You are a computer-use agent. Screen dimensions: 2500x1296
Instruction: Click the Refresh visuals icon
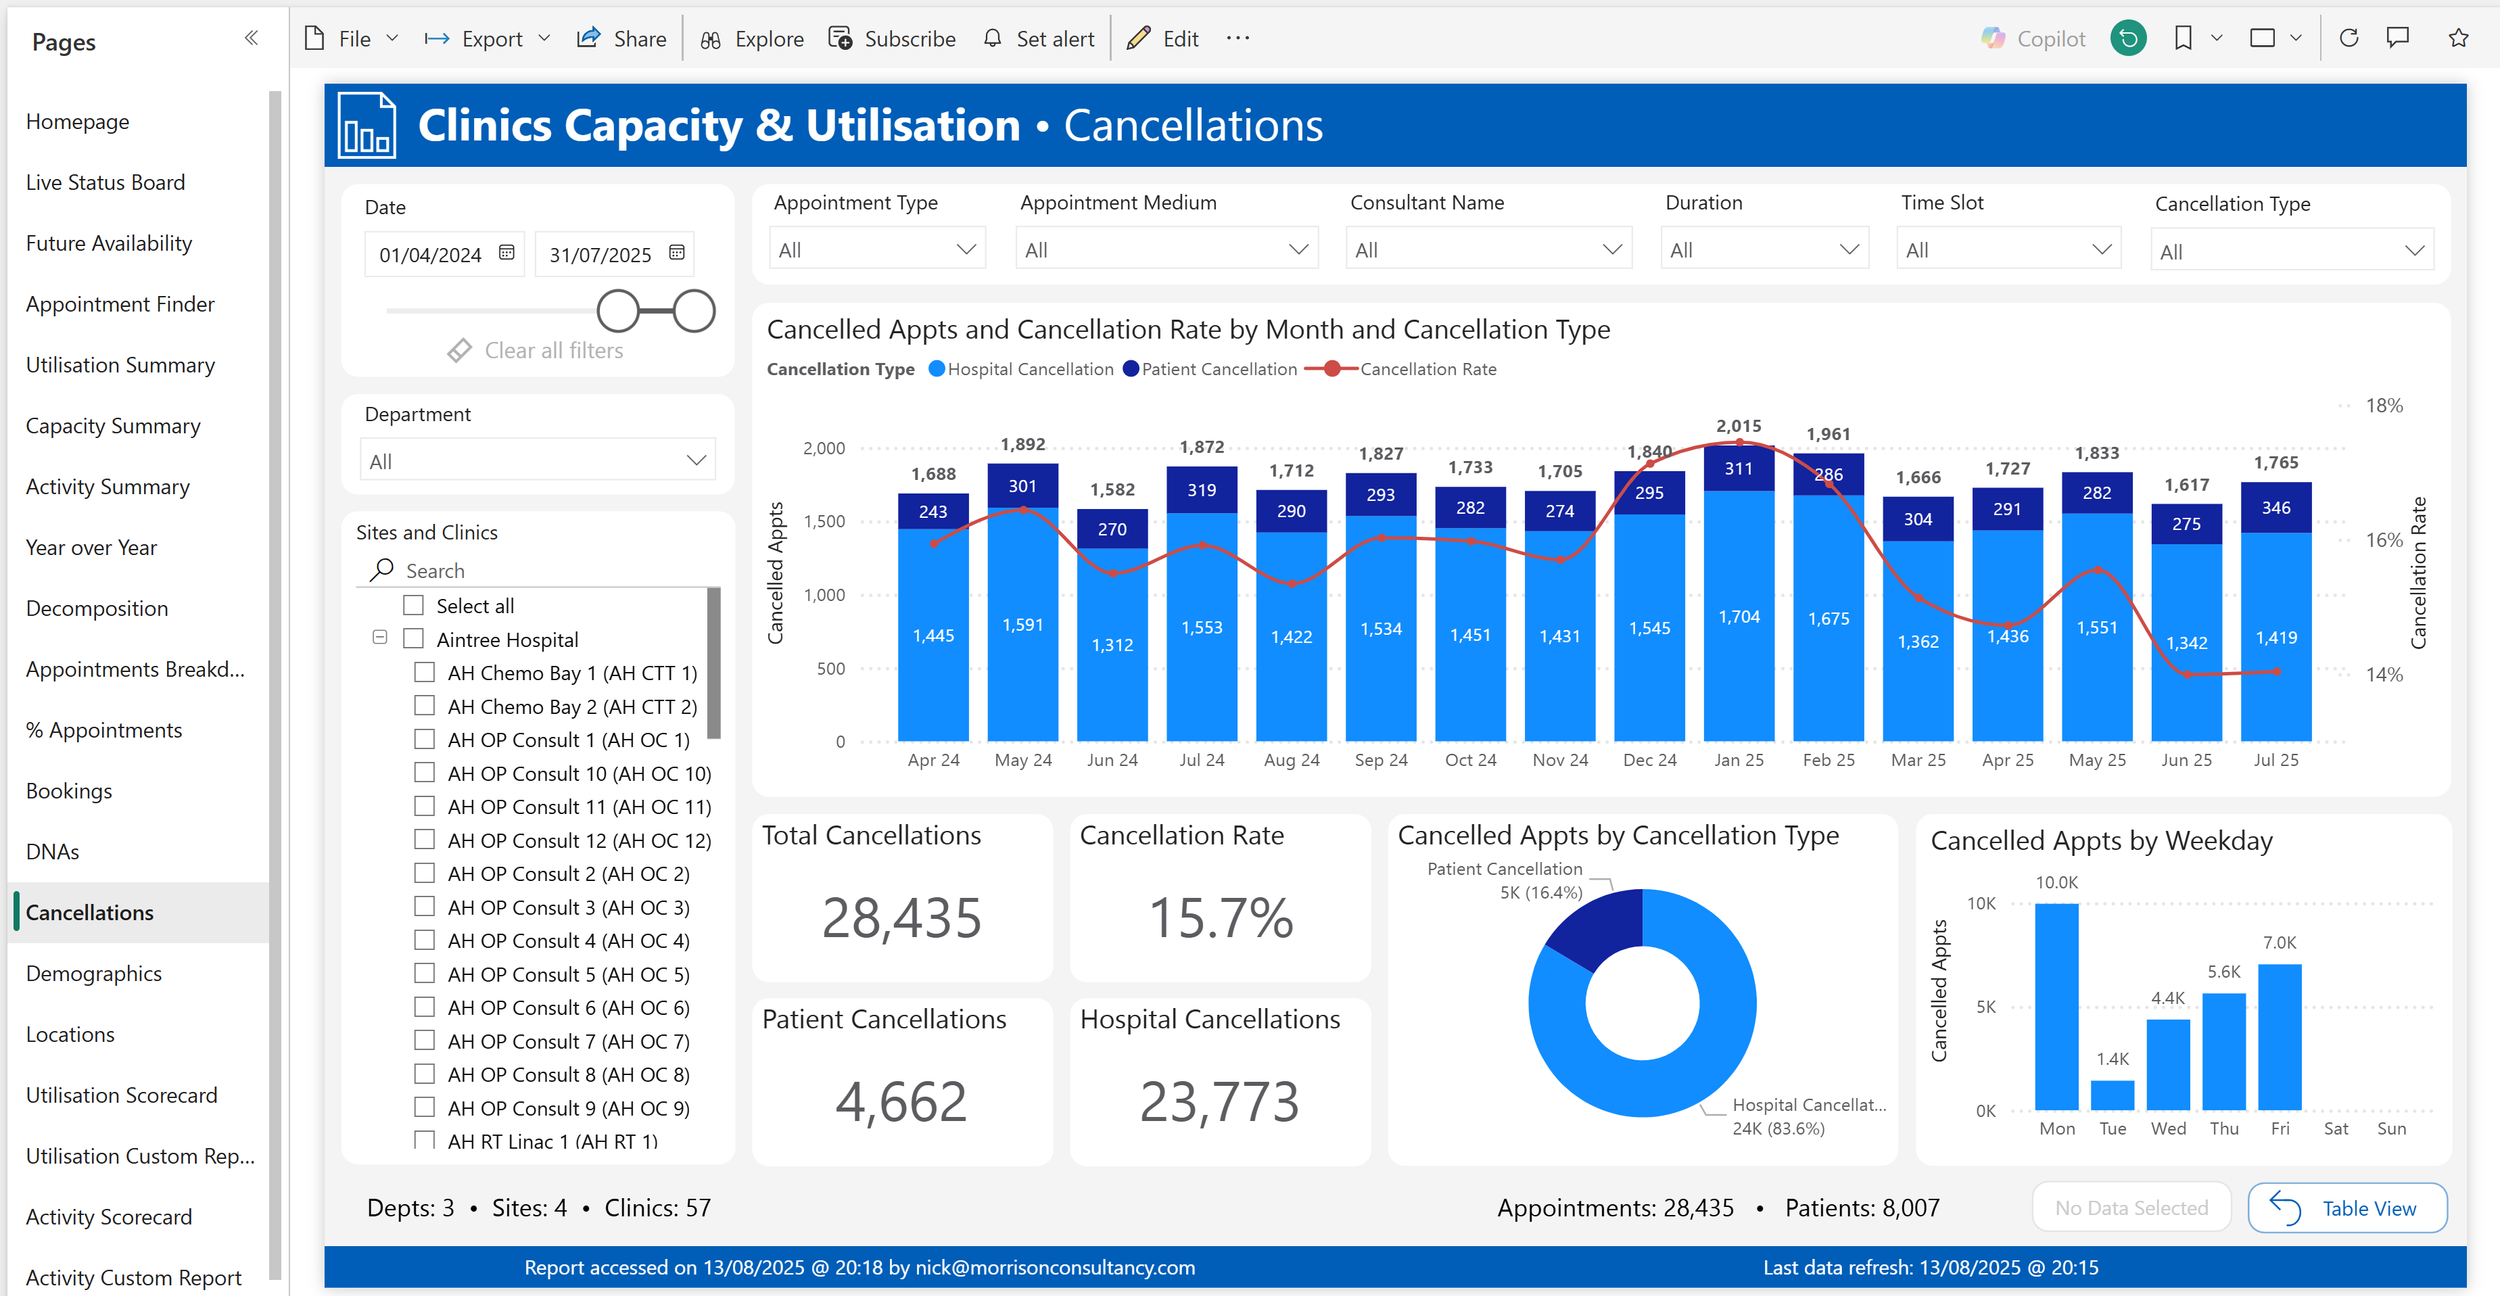click(x=2349, y=38)
